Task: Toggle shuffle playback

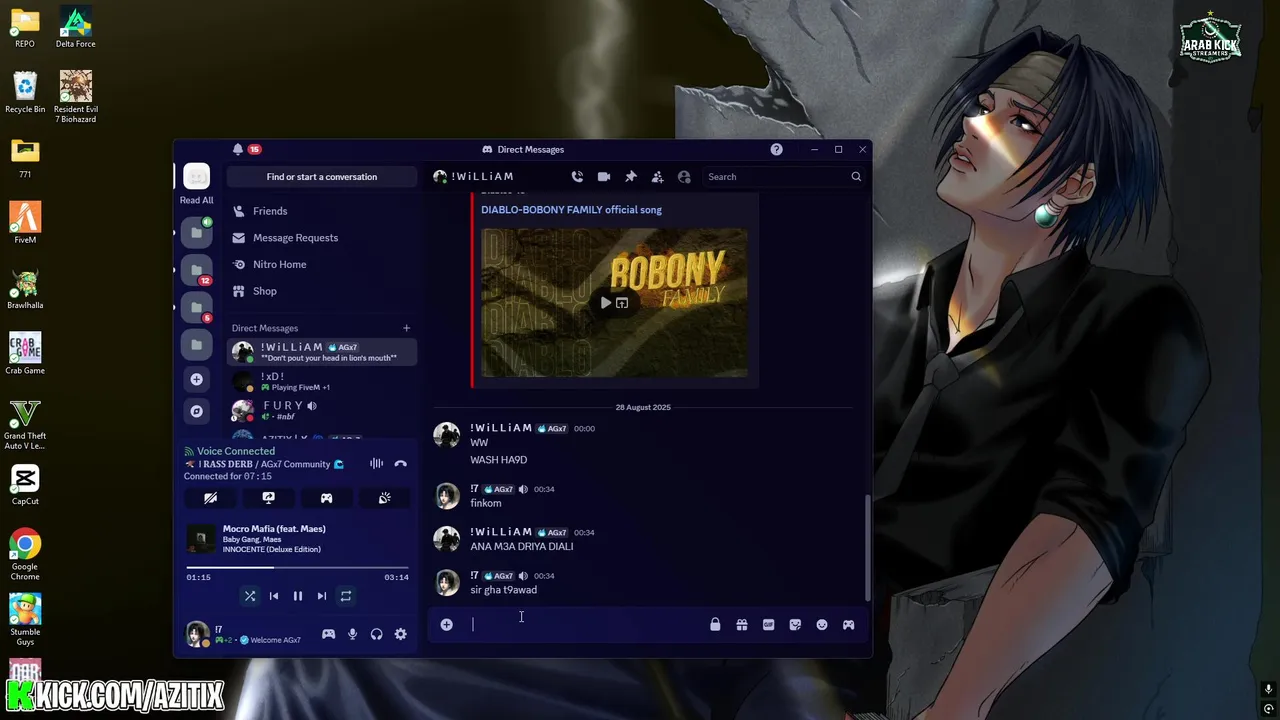Action: coord(250,596)
